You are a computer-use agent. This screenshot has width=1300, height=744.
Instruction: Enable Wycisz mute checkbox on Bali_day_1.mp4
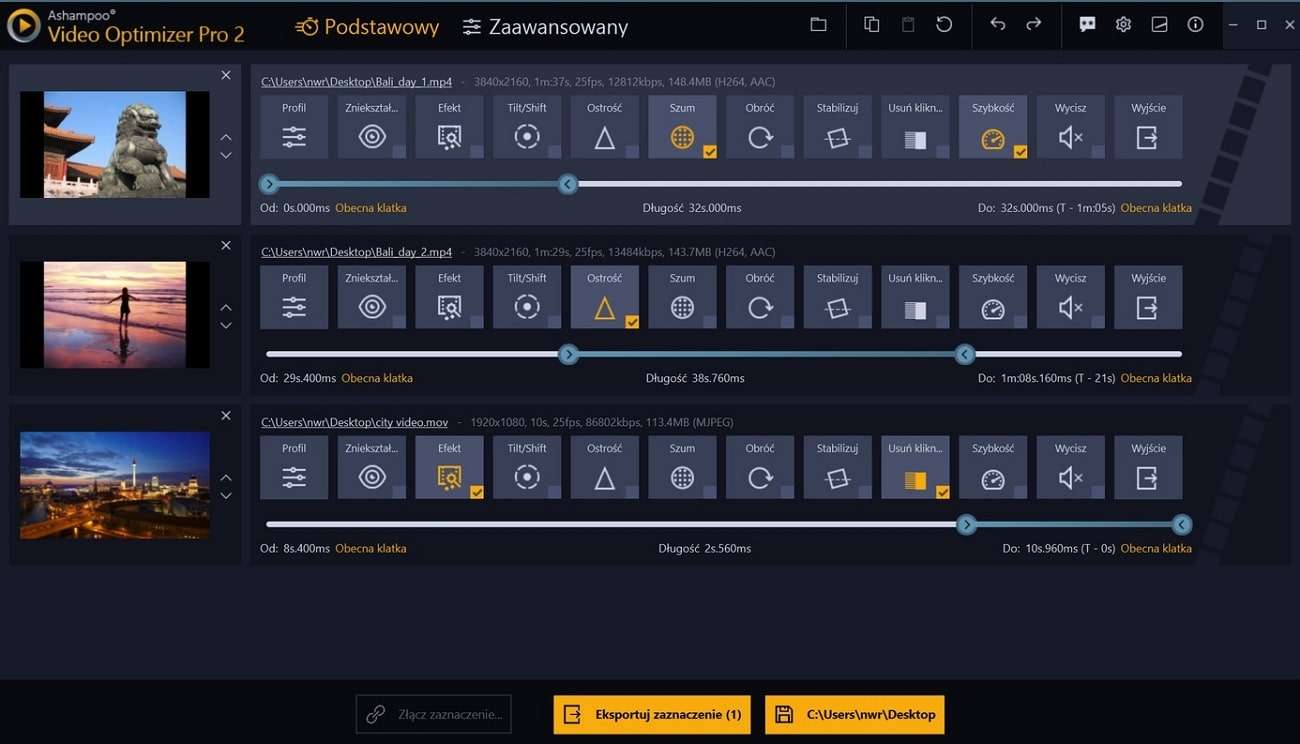click(1098, 152)
